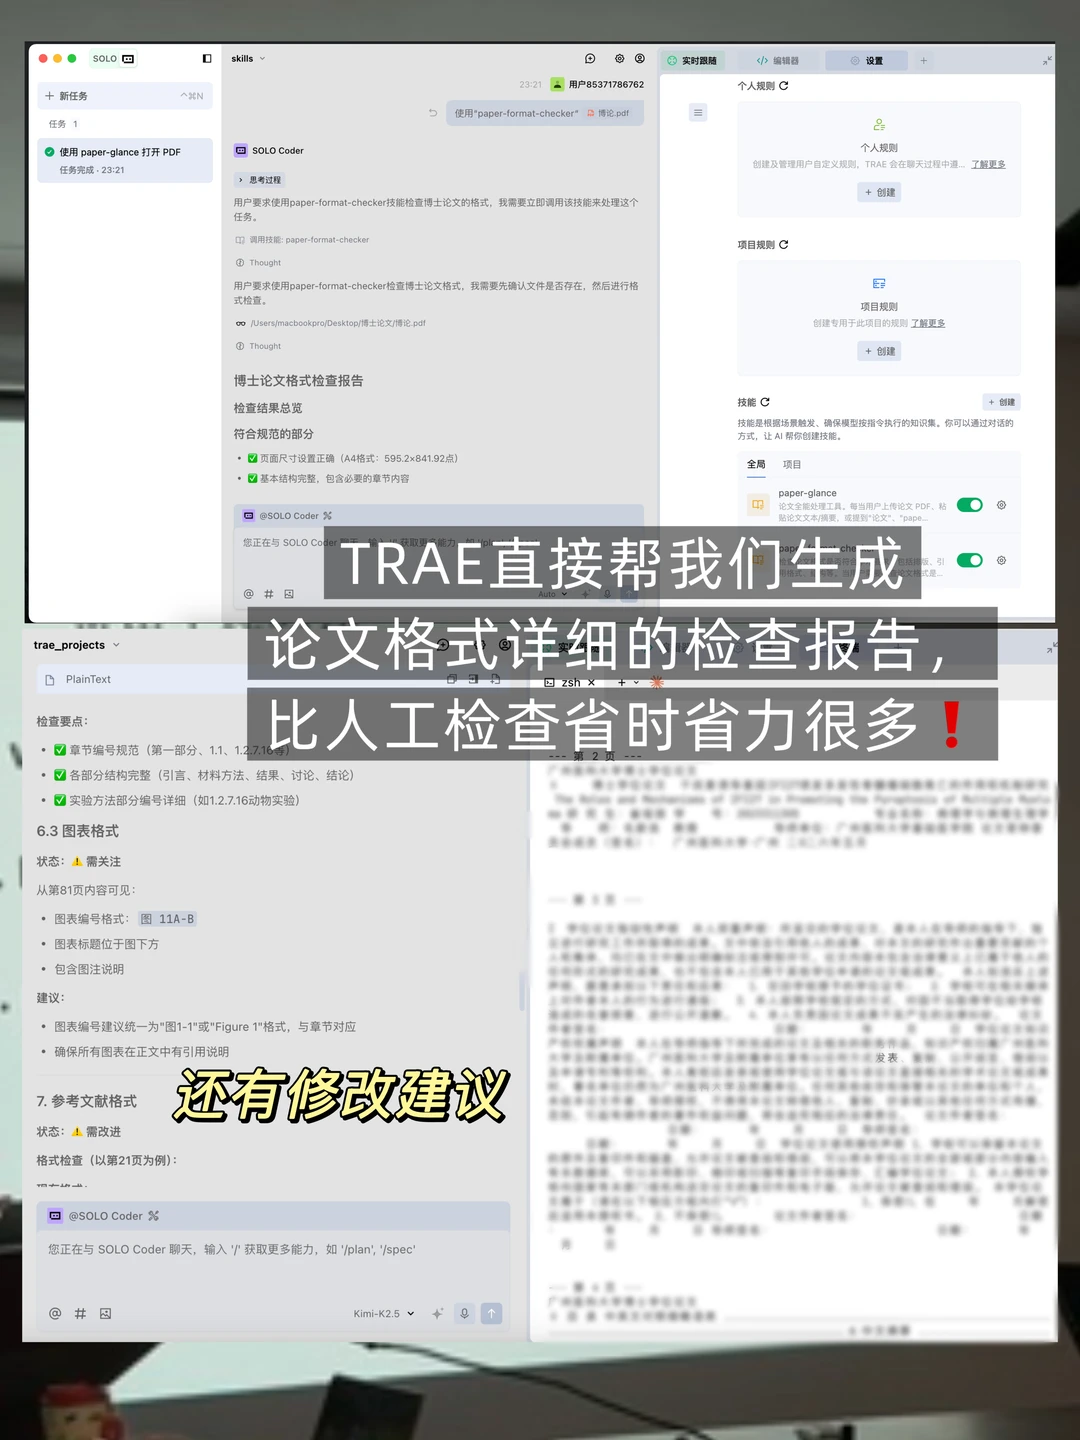The image size is (1080, 1440).
Task: Start a new task with 新任务
Action: (x=125, y=96)
